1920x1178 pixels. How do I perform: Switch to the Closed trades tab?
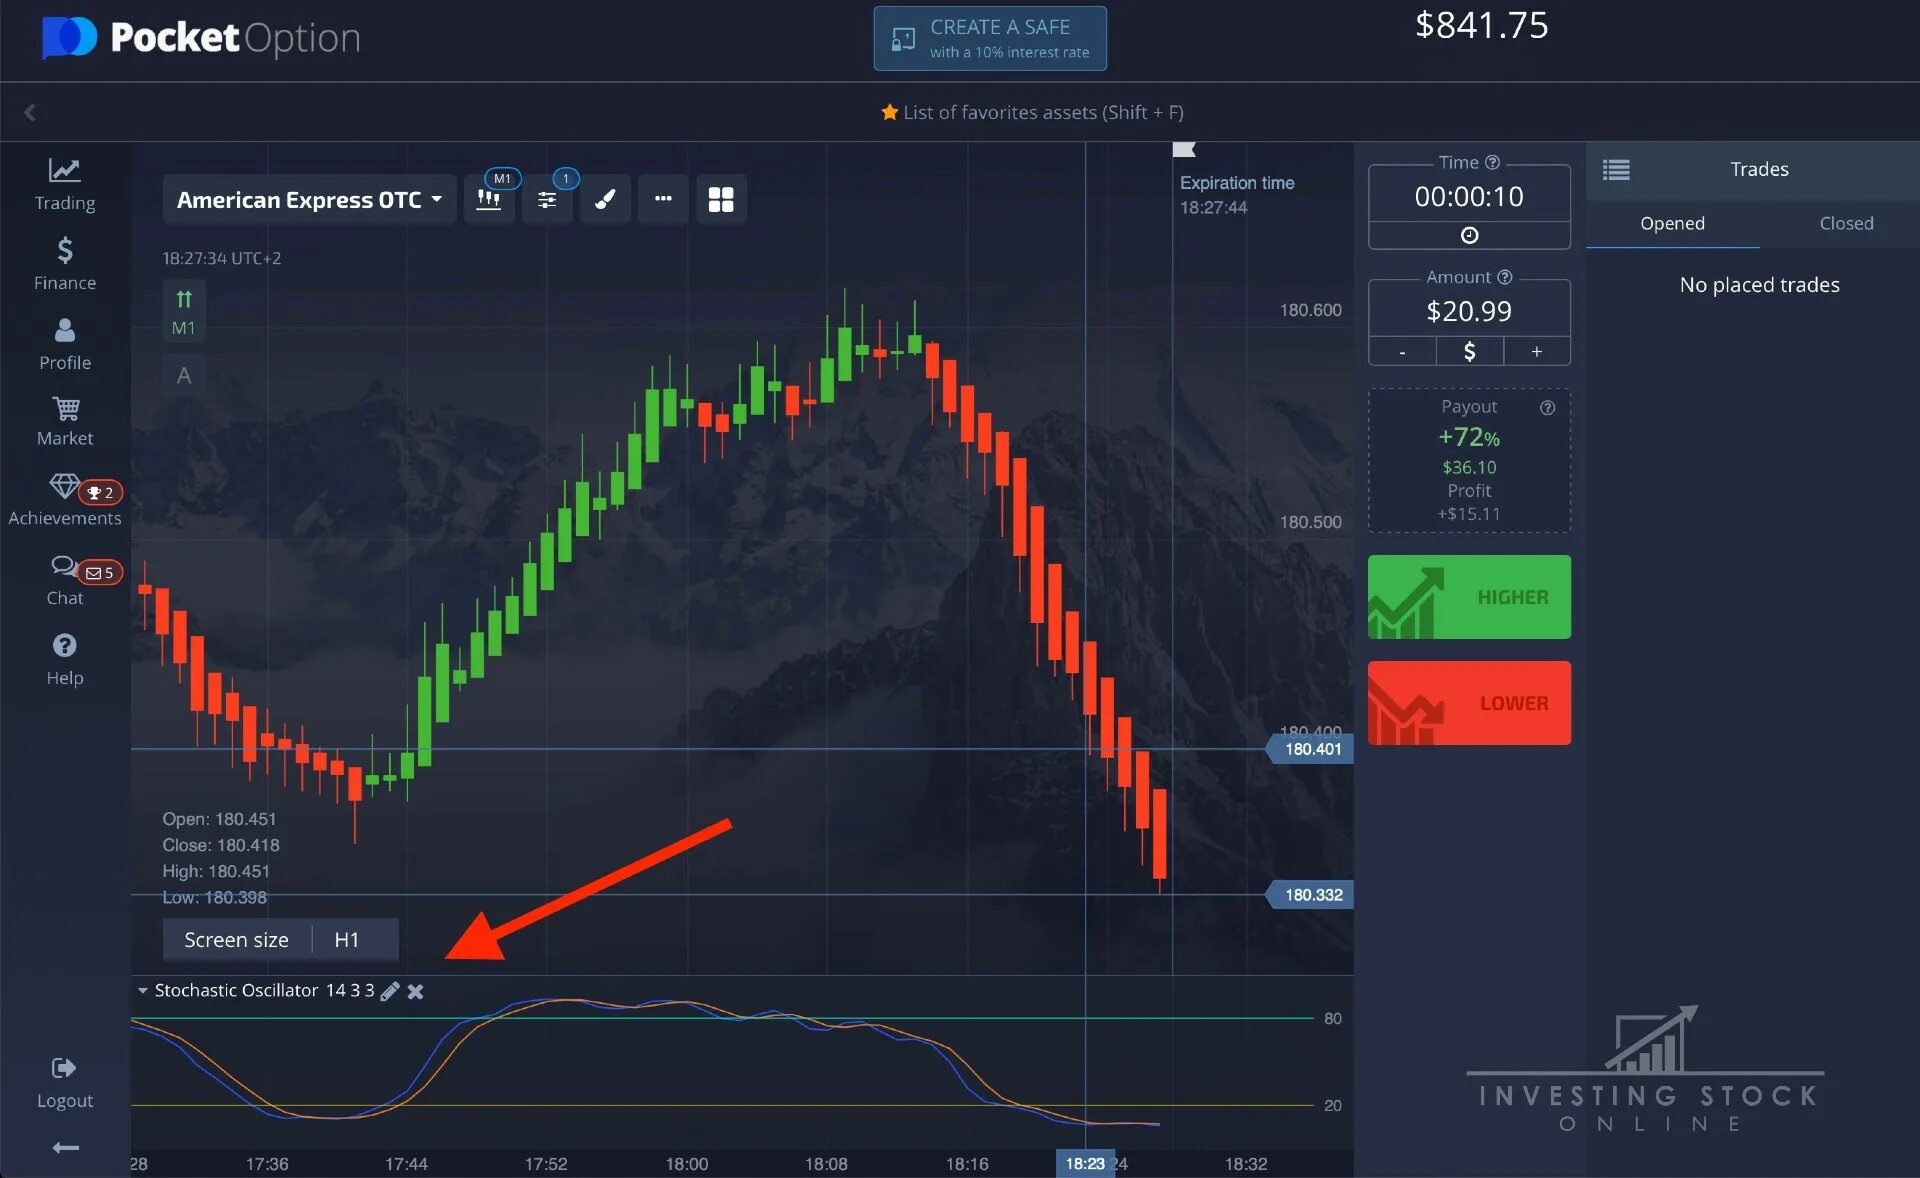point(1846,224)
